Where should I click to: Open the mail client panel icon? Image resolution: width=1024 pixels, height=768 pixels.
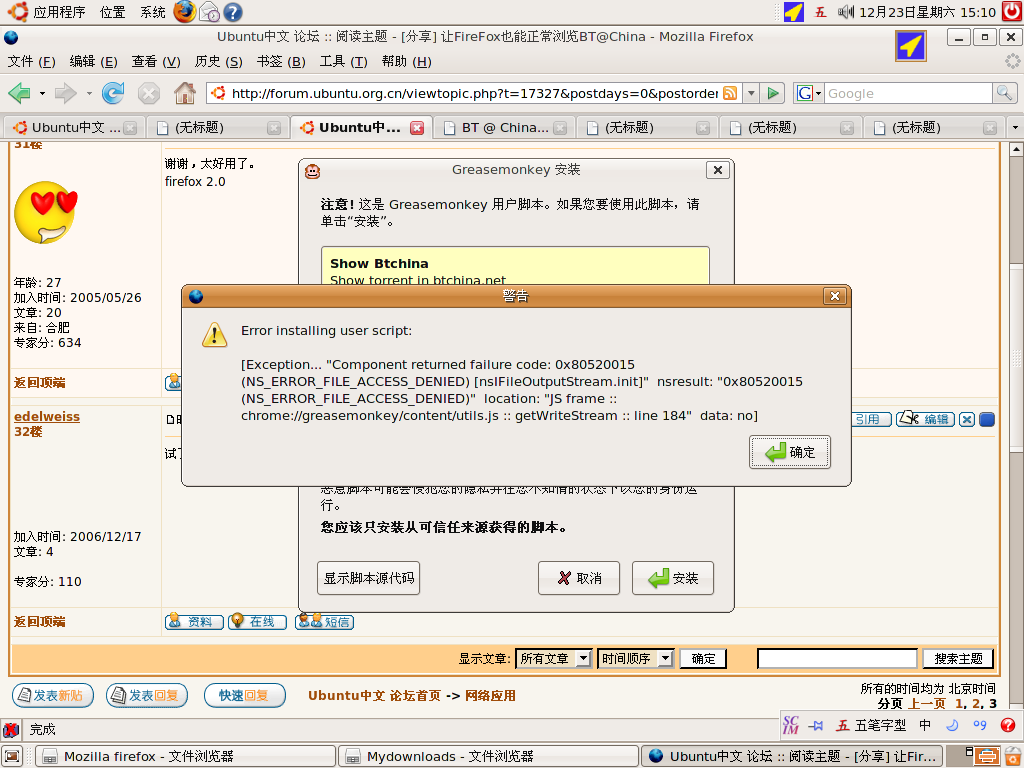pyautogui.click(x=209, y=12)
